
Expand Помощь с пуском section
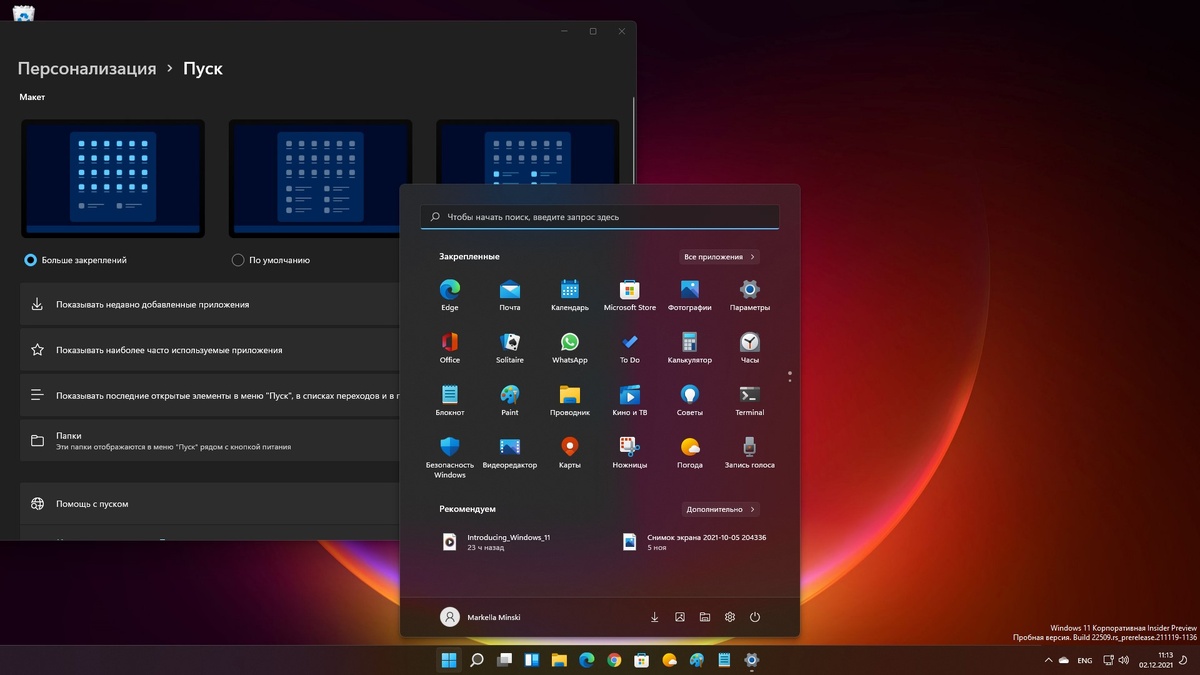pyautogui.click(x=210, y=504)
